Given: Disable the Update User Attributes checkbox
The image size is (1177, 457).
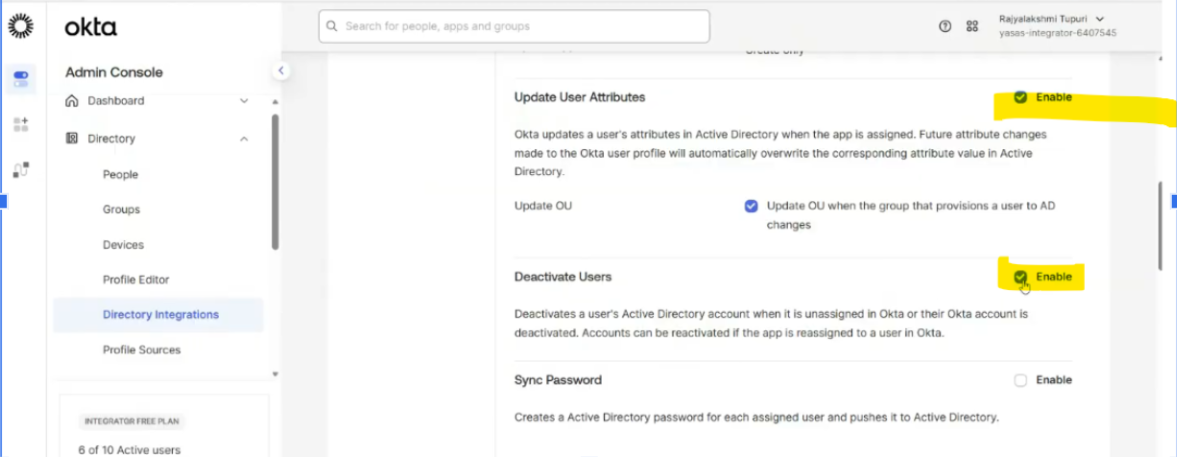Looking at the screenshot, I should tap(1020, 97).
